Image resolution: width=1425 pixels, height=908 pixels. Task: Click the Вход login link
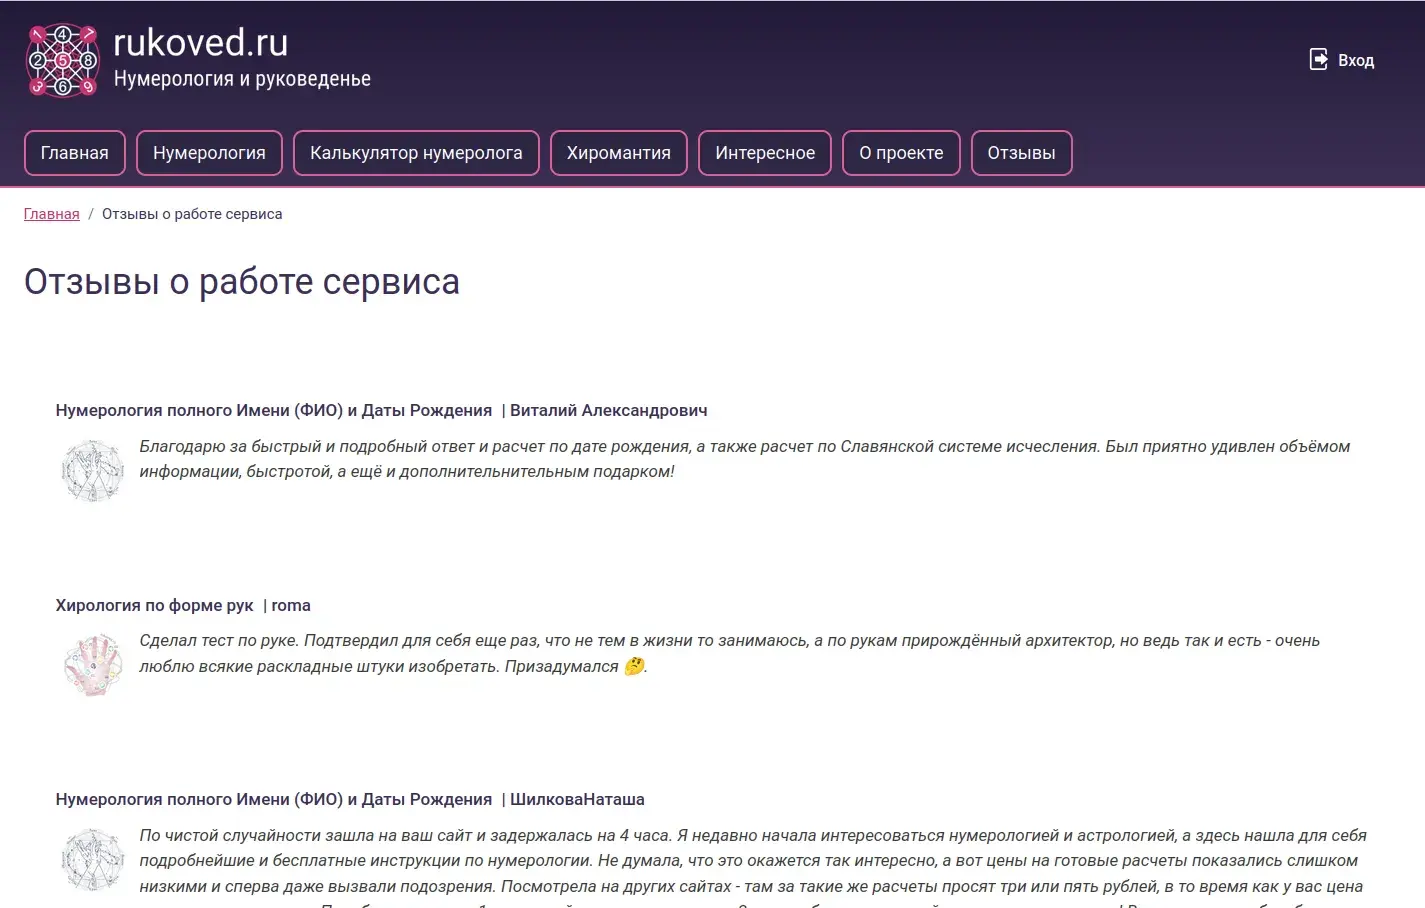(1355, 61)
